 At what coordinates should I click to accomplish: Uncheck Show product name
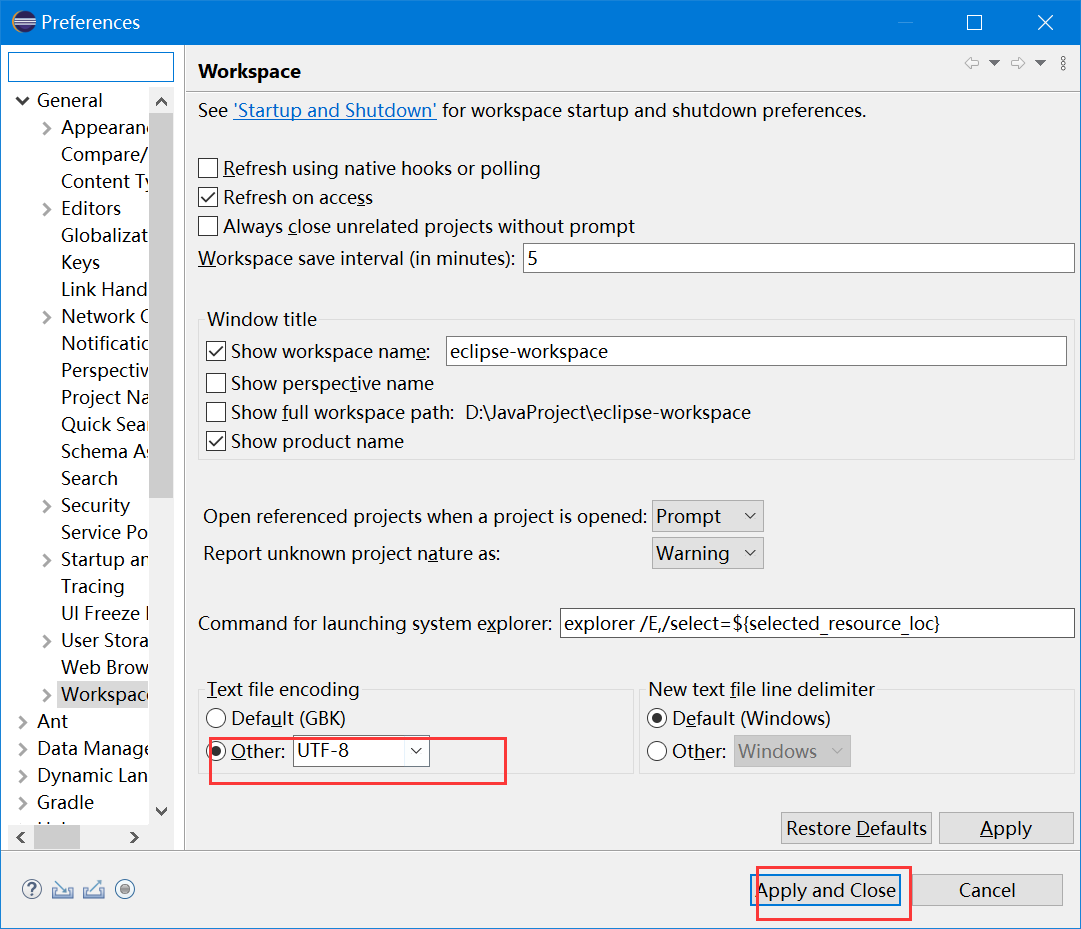216,441
